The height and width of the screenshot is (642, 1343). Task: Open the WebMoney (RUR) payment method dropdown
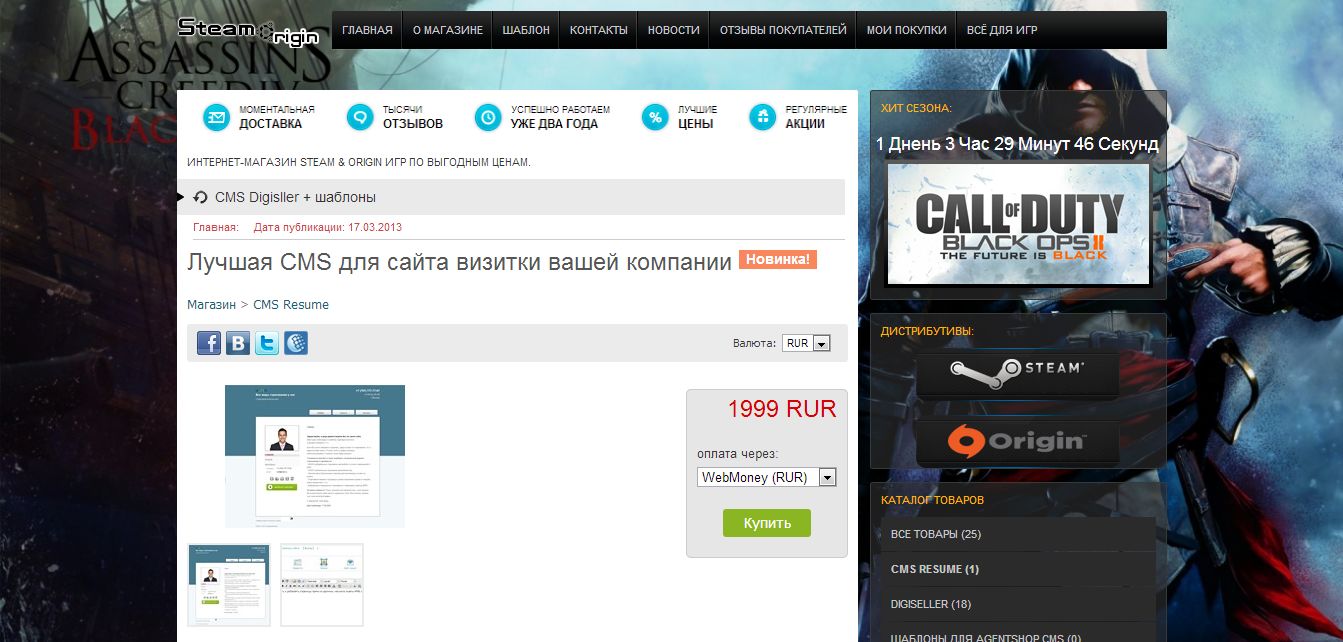(x=766, y=477)
